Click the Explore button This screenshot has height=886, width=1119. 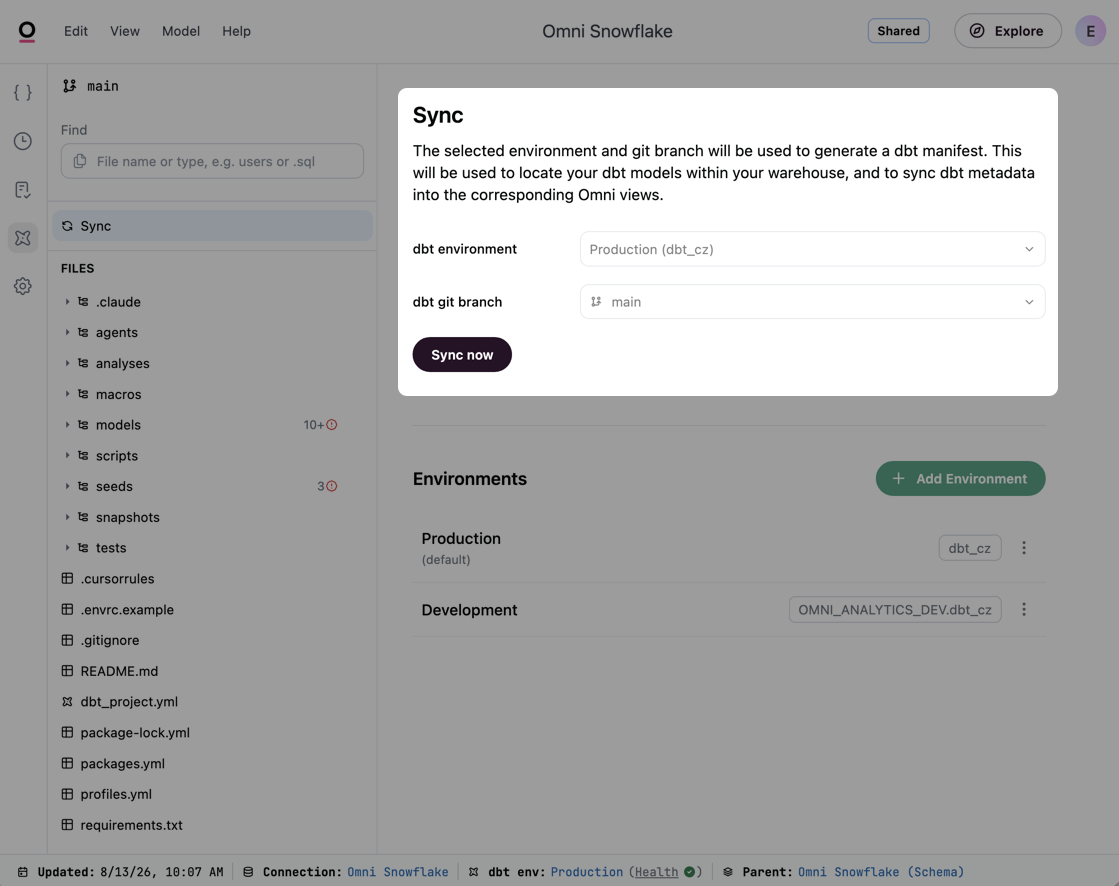pos(1008,31)
